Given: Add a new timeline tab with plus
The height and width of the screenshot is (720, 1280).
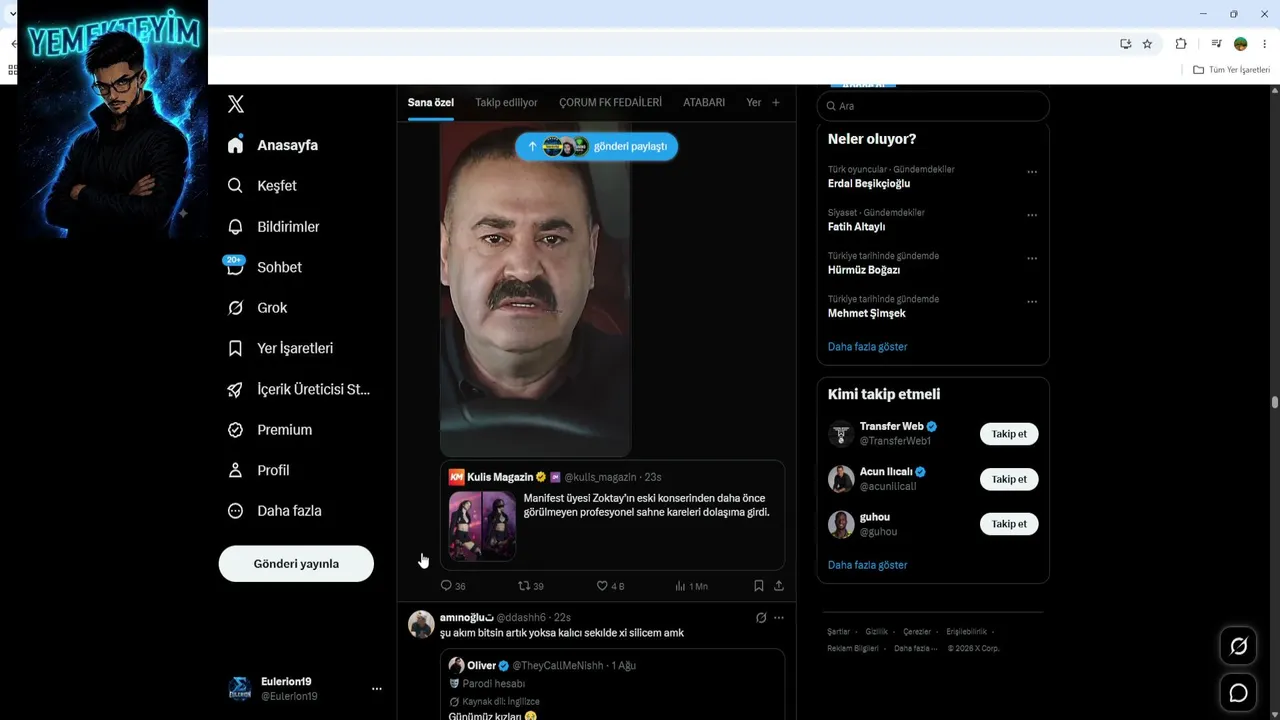Looking at the screenshot, I should pos(776,102).
